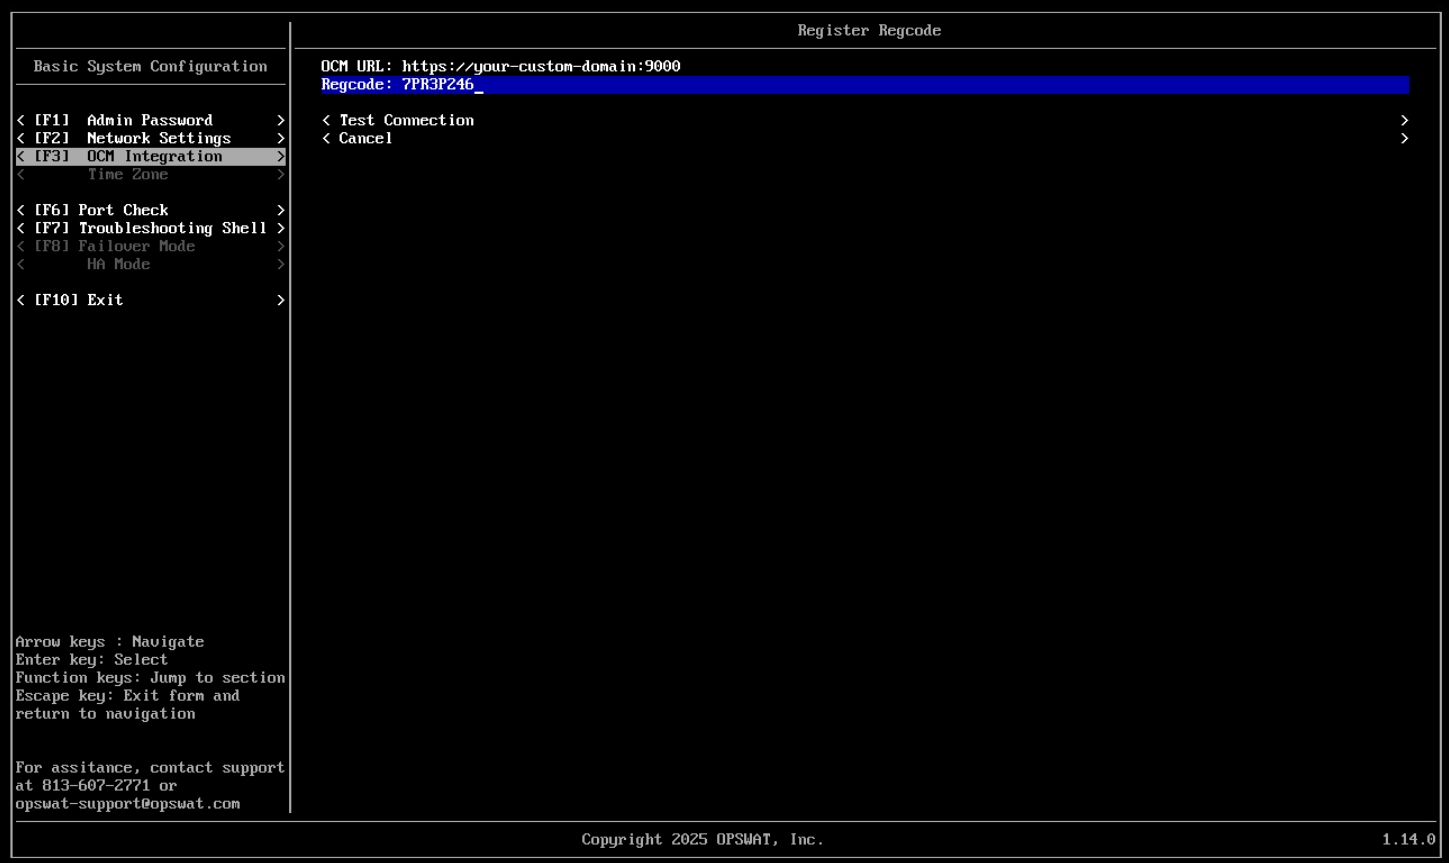Click the right arrow at end of Test Connection row
This screenshot has width=1449, height=863.
pos(1404,120)
